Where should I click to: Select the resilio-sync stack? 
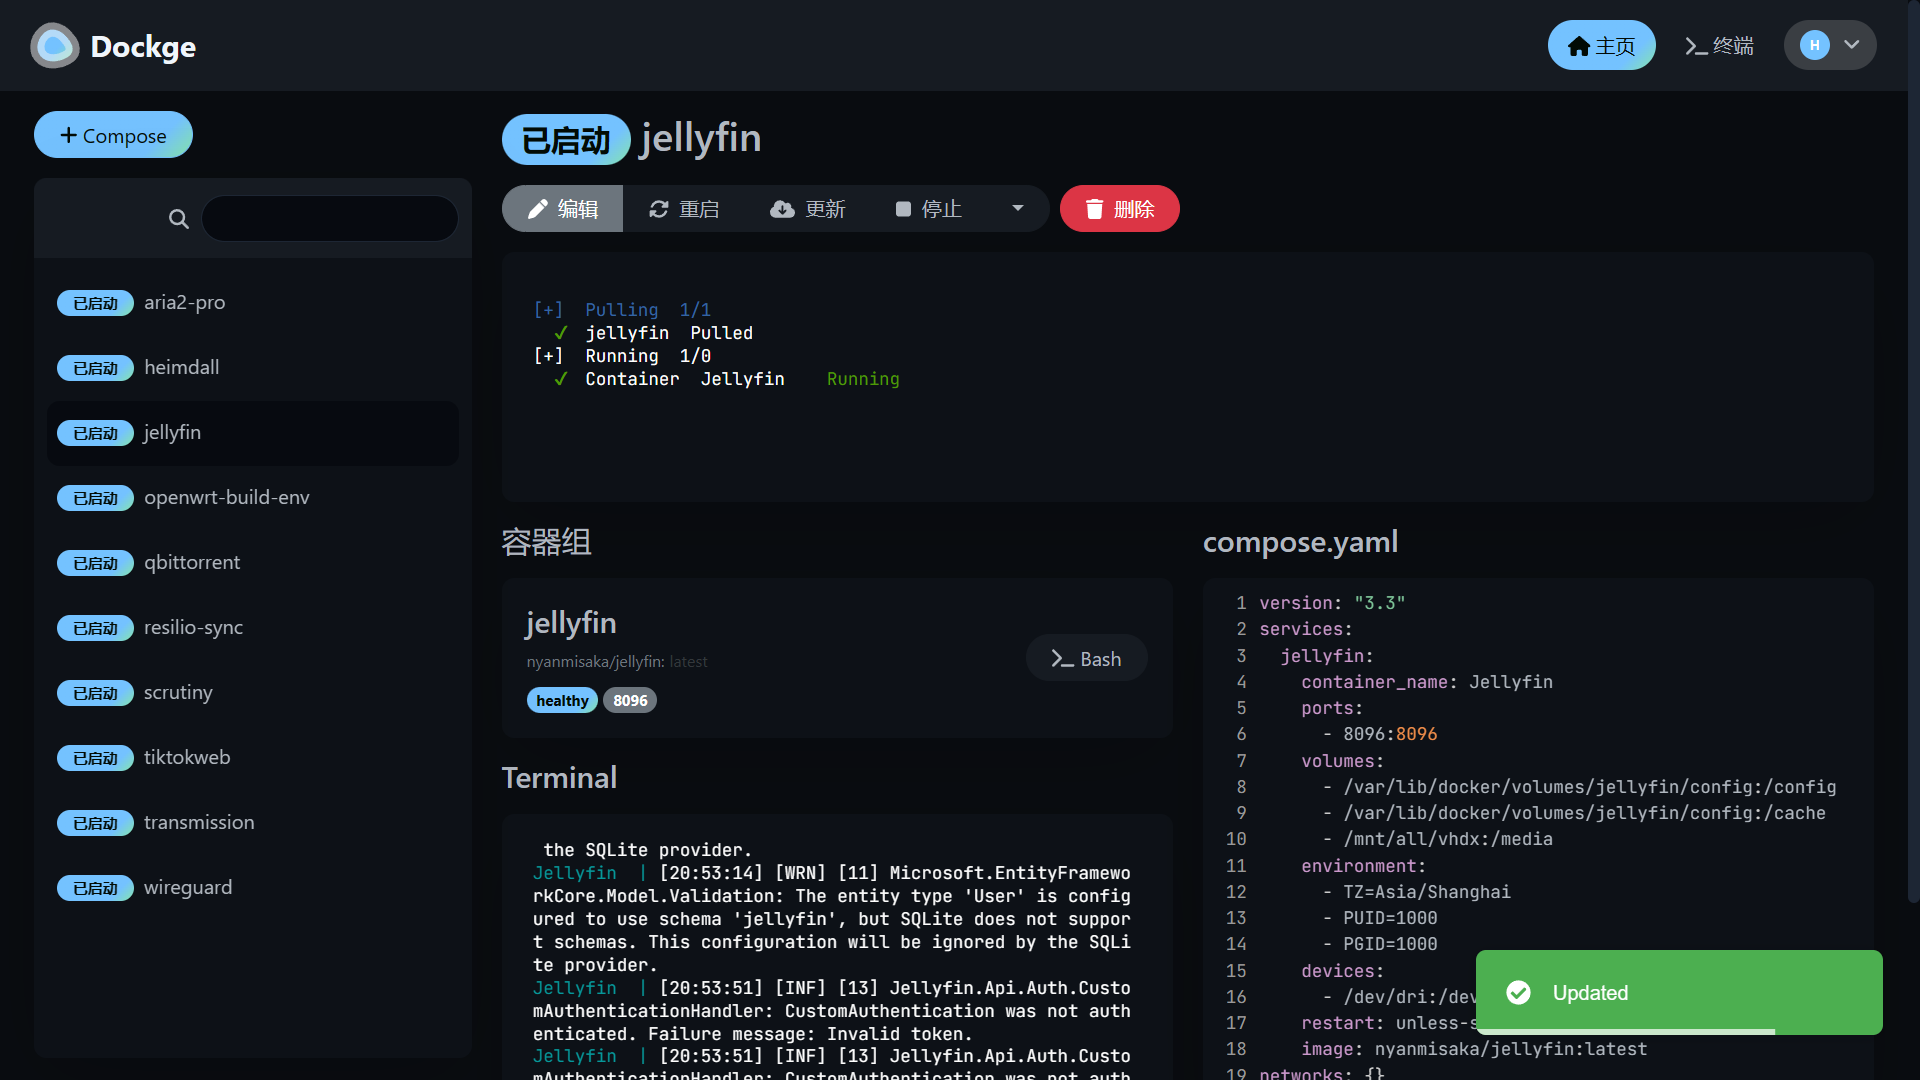point(253,628)
